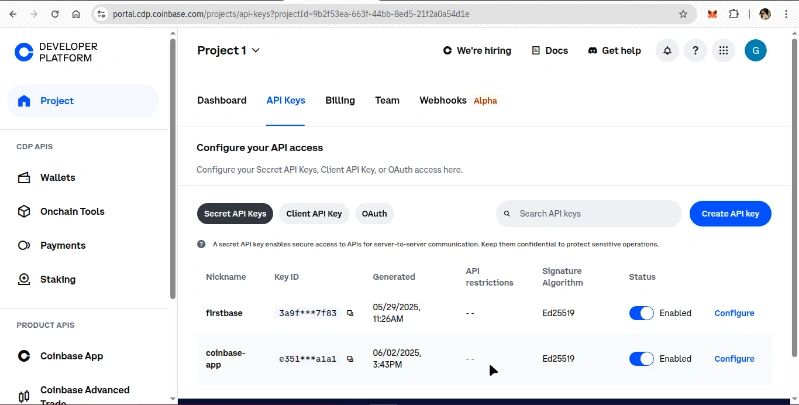
Task: Open the Get help link
Action: click(615, 50)
